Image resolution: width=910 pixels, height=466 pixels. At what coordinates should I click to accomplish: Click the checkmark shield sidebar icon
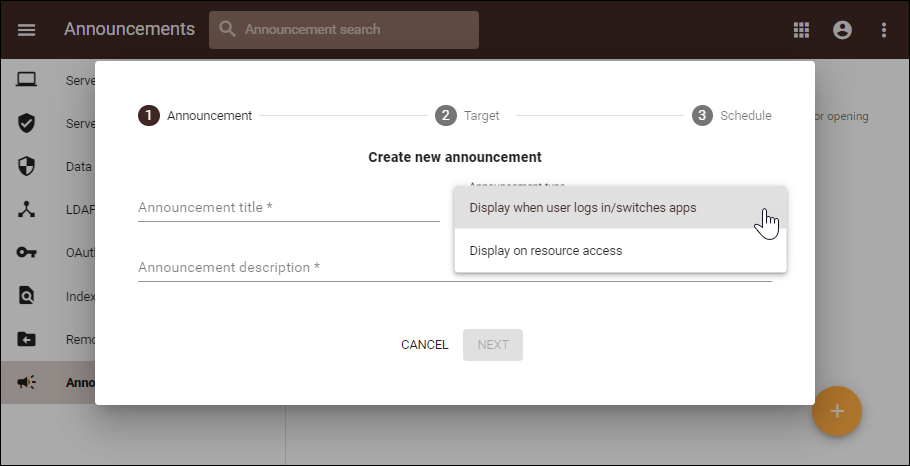click(27, 123)
